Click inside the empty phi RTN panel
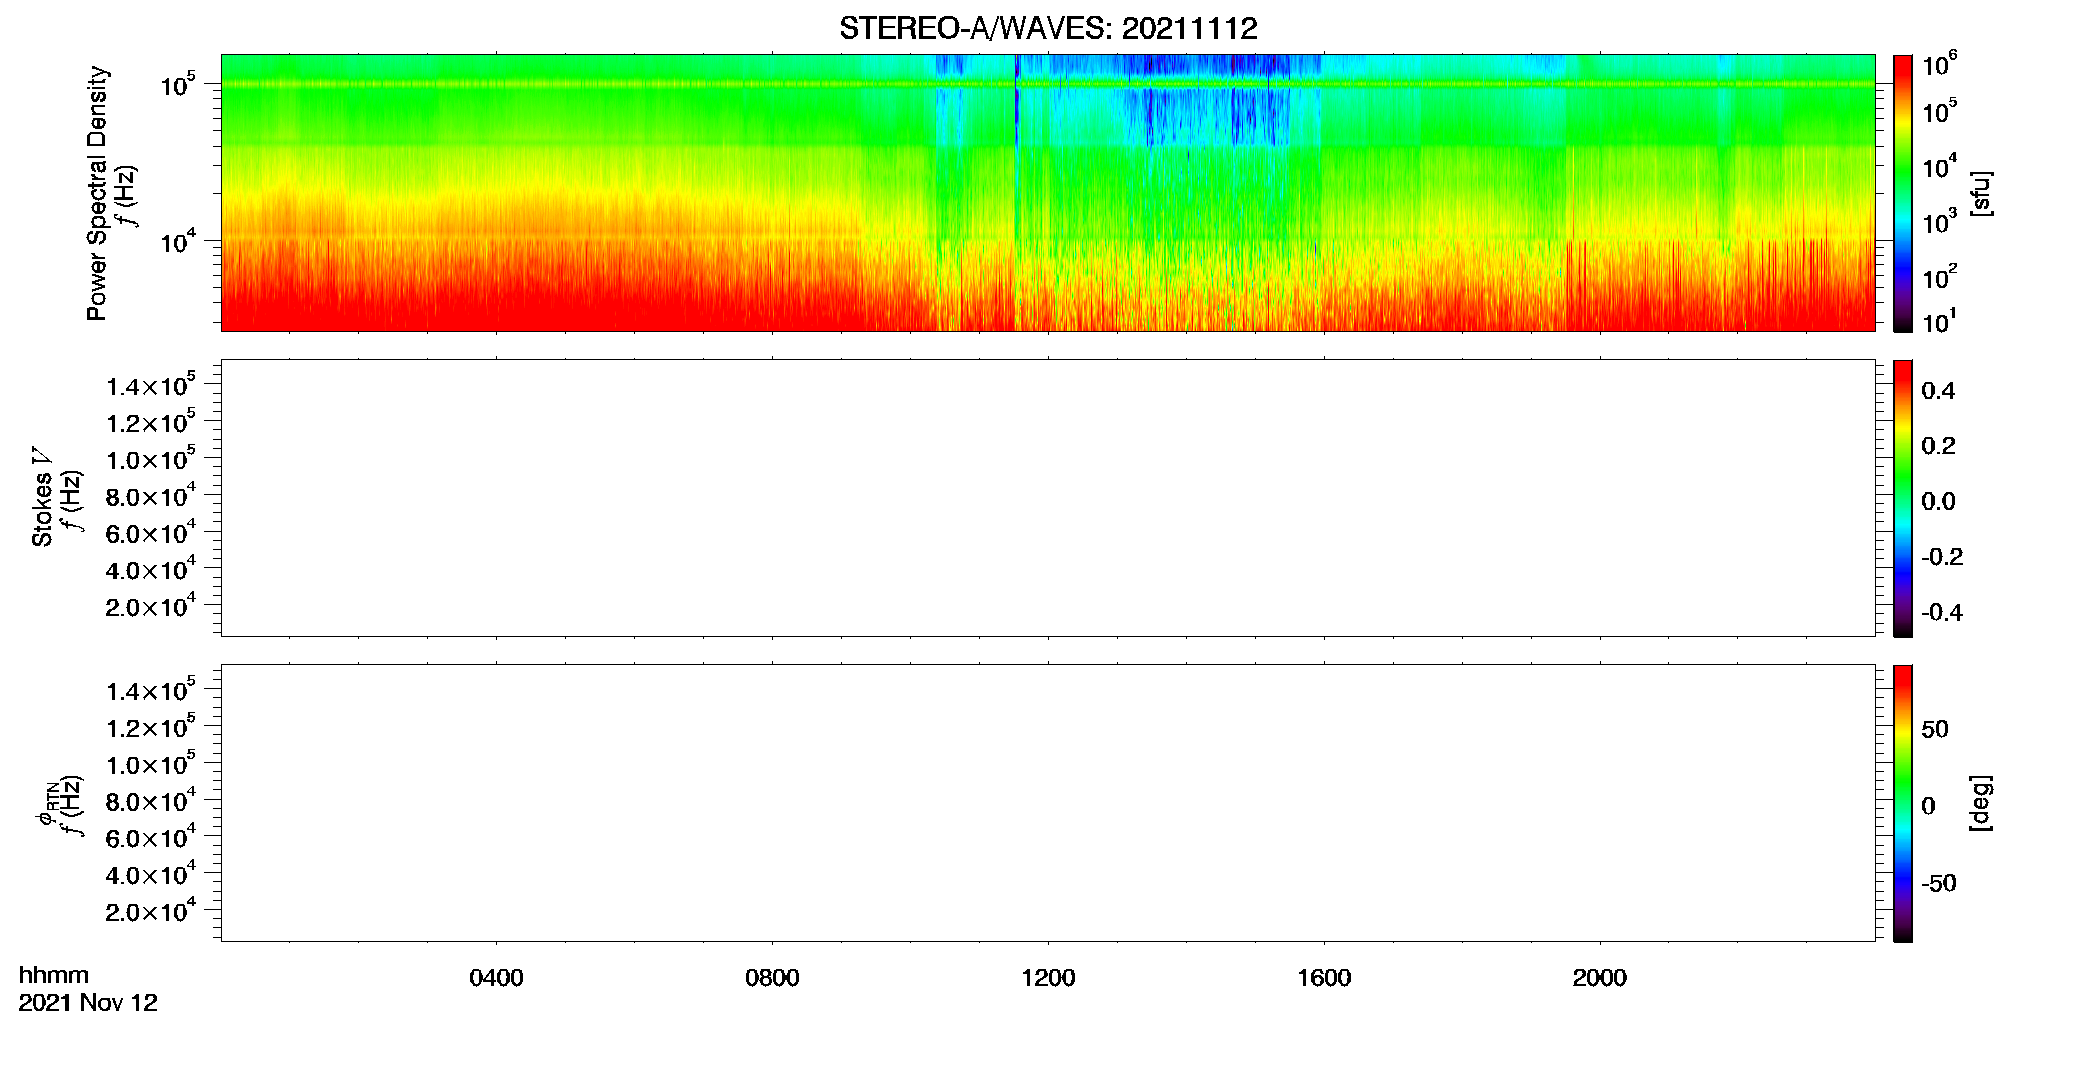This screenshot has width=2096, height=1080. point(1048,803)
